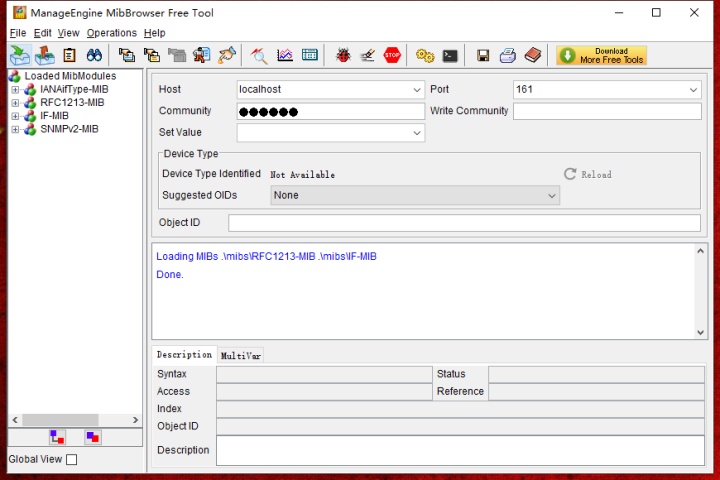Click in the Write Community field
Viewport: 720px width, 480px height.
click(x=607, y=112)
